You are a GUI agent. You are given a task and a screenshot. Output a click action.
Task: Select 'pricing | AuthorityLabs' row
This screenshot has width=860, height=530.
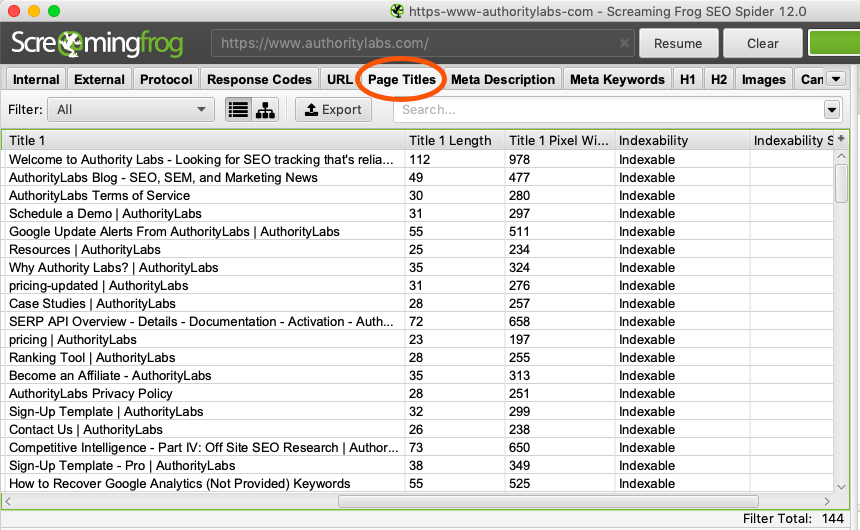[418, 340]
